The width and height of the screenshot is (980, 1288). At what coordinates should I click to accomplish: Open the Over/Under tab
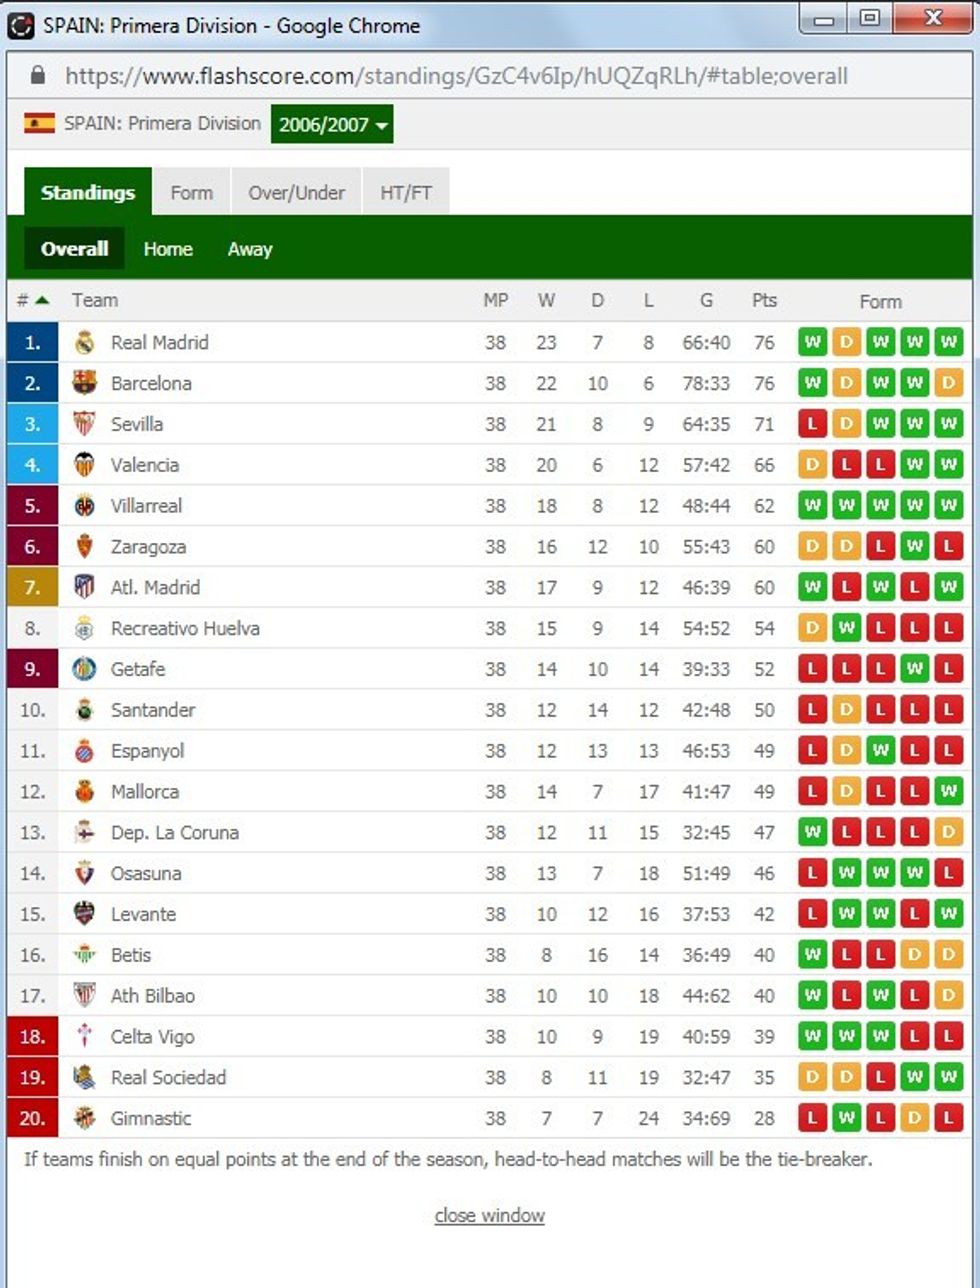click(296, 192)
